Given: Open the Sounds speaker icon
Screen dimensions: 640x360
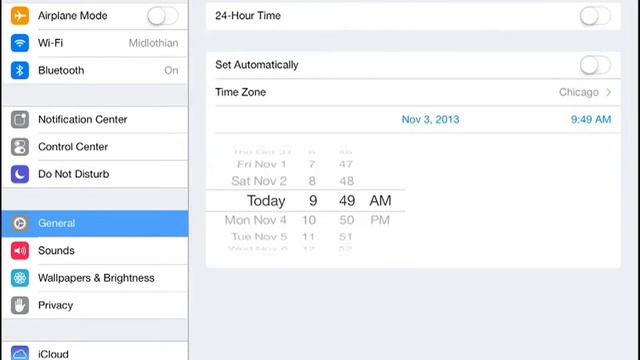Looking at the screenshot, I should click(x=20, y=251).
